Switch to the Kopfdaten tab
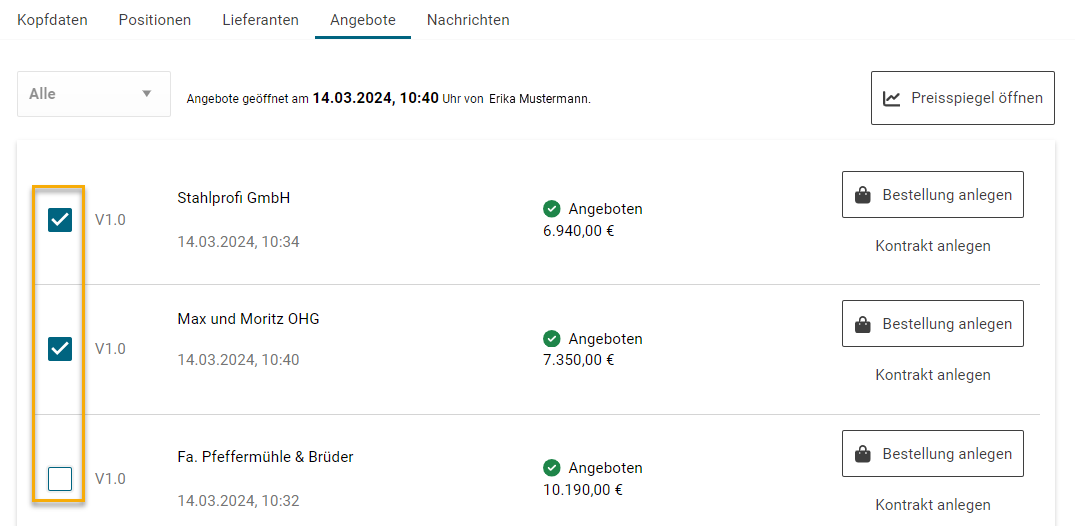This screenshot has height=526, width=1075. tap(52, 20)
